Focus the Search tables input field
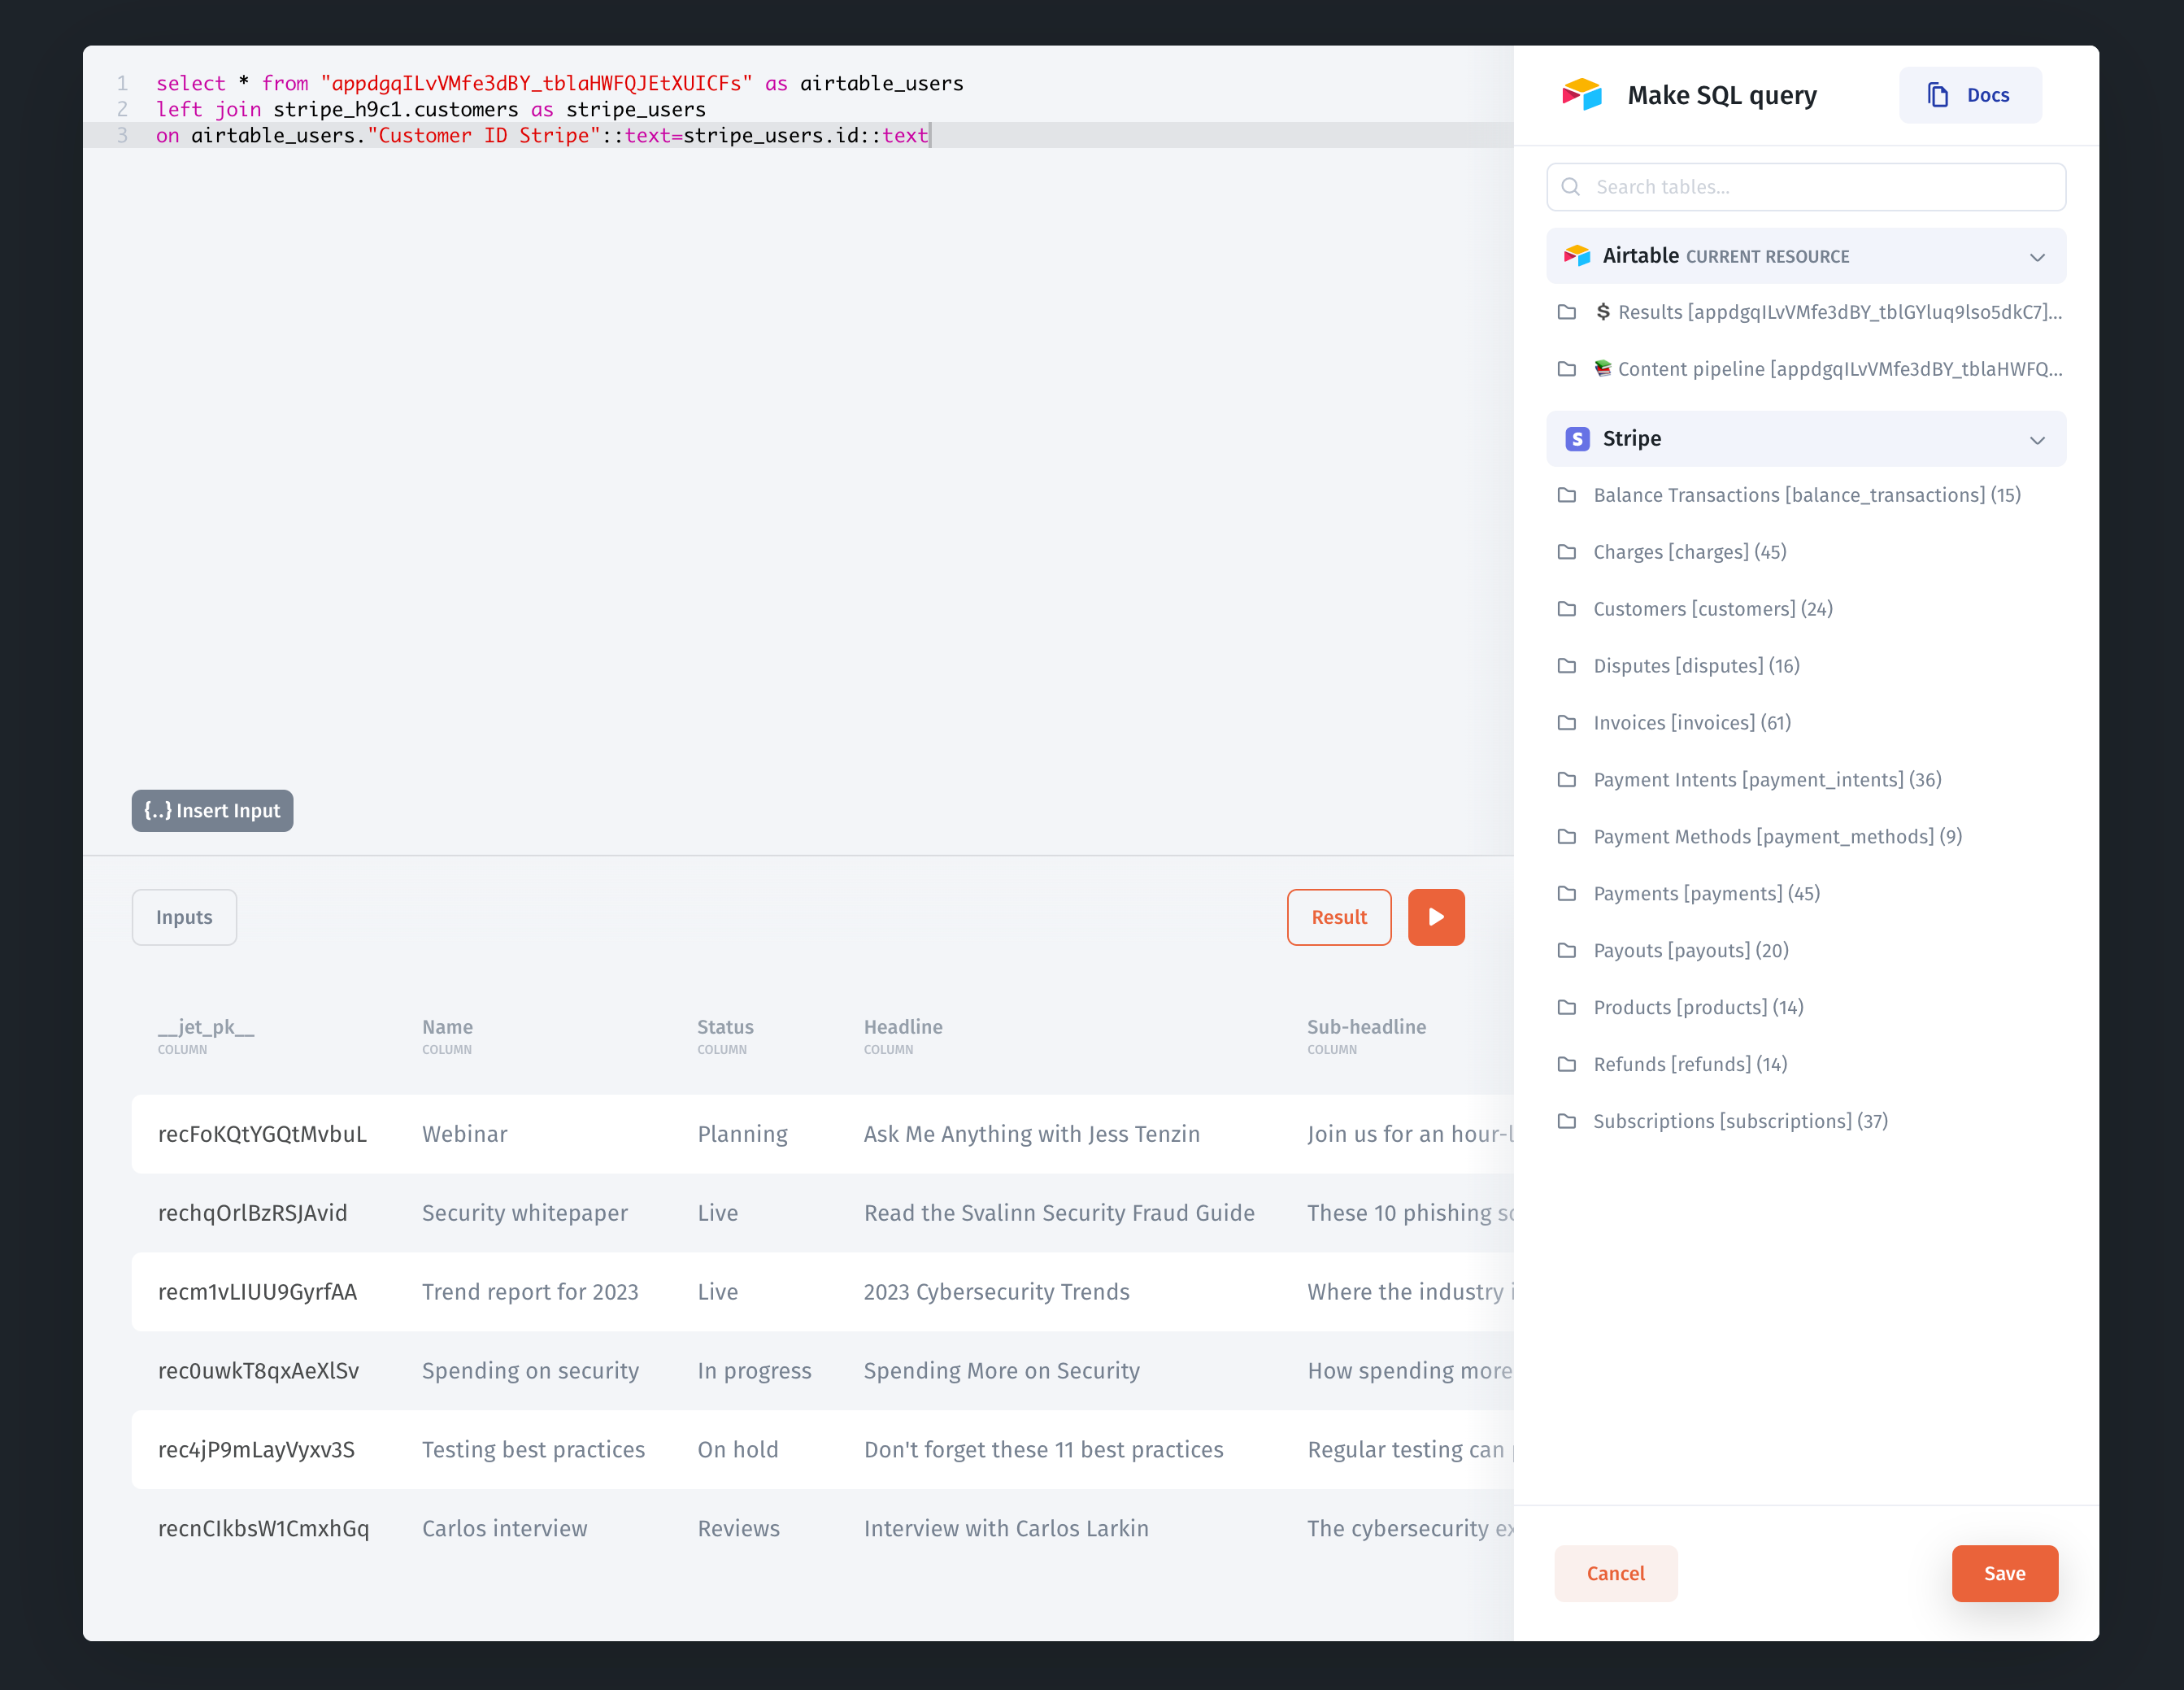Viewport: 2184px width, 1690px height. click(x=1806, y=187)
